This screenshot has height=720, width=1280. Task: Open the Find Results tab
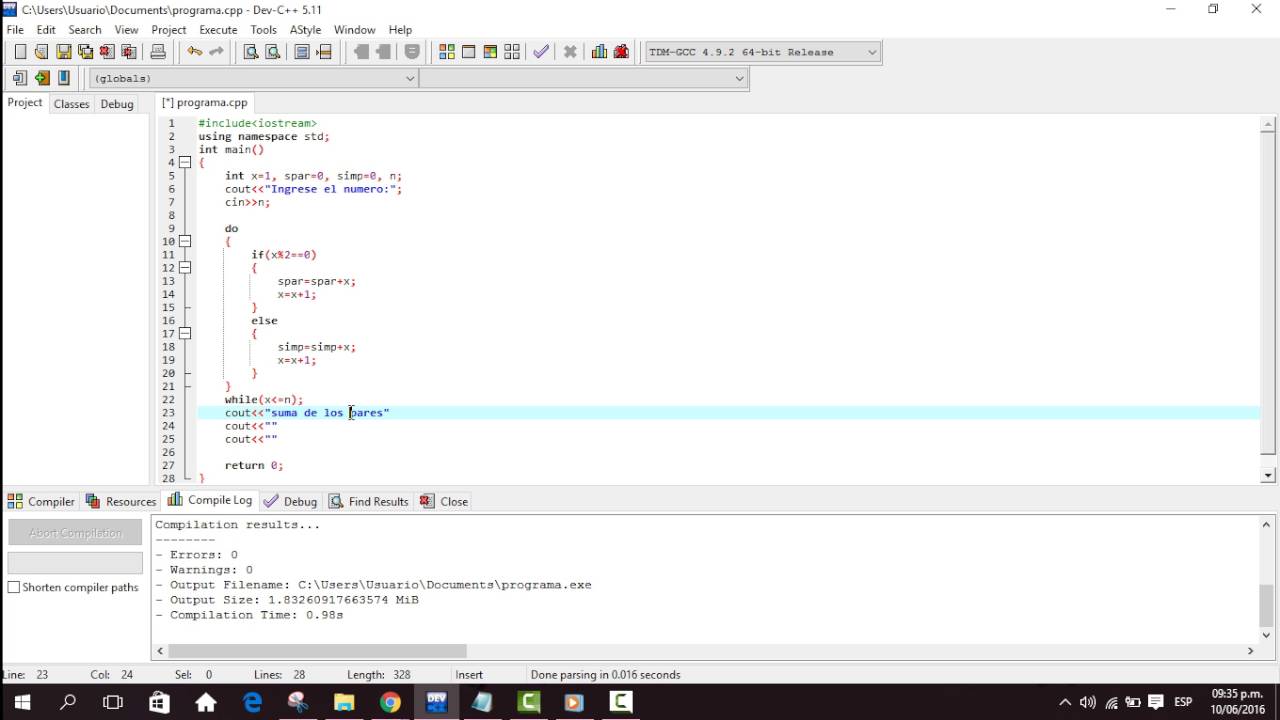(369, 502)
